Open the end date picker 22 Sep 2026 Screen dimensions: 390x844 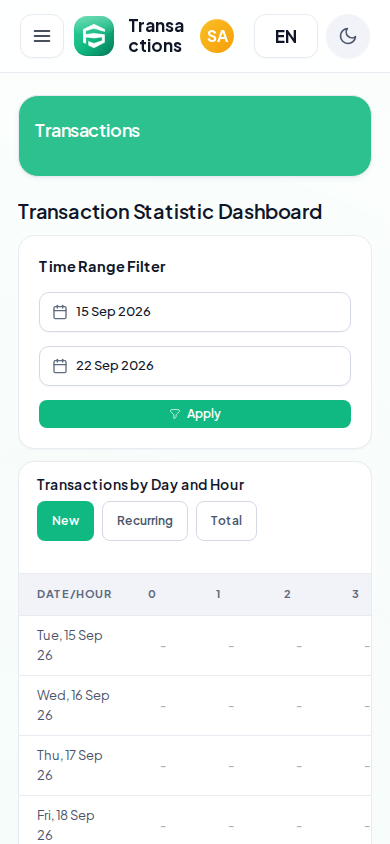(x=195, y=366)
